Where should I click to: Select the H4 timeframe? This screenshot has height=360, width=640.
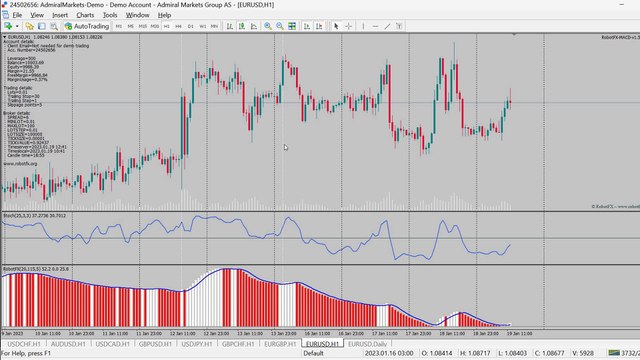tap(178, 26)
